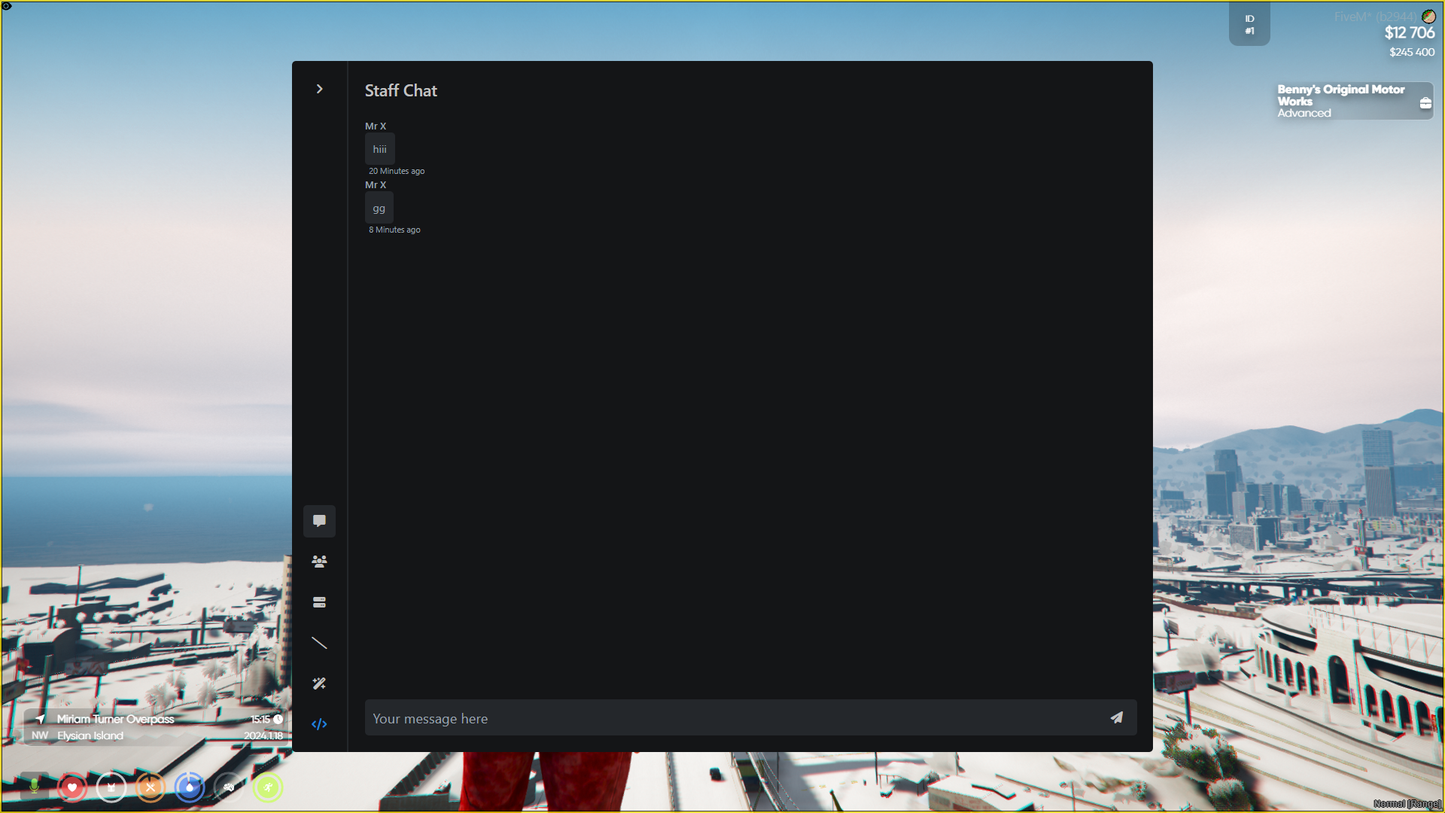
Task: Click the Benny's Original Motor Works job badge
Action: (1354, 101)
